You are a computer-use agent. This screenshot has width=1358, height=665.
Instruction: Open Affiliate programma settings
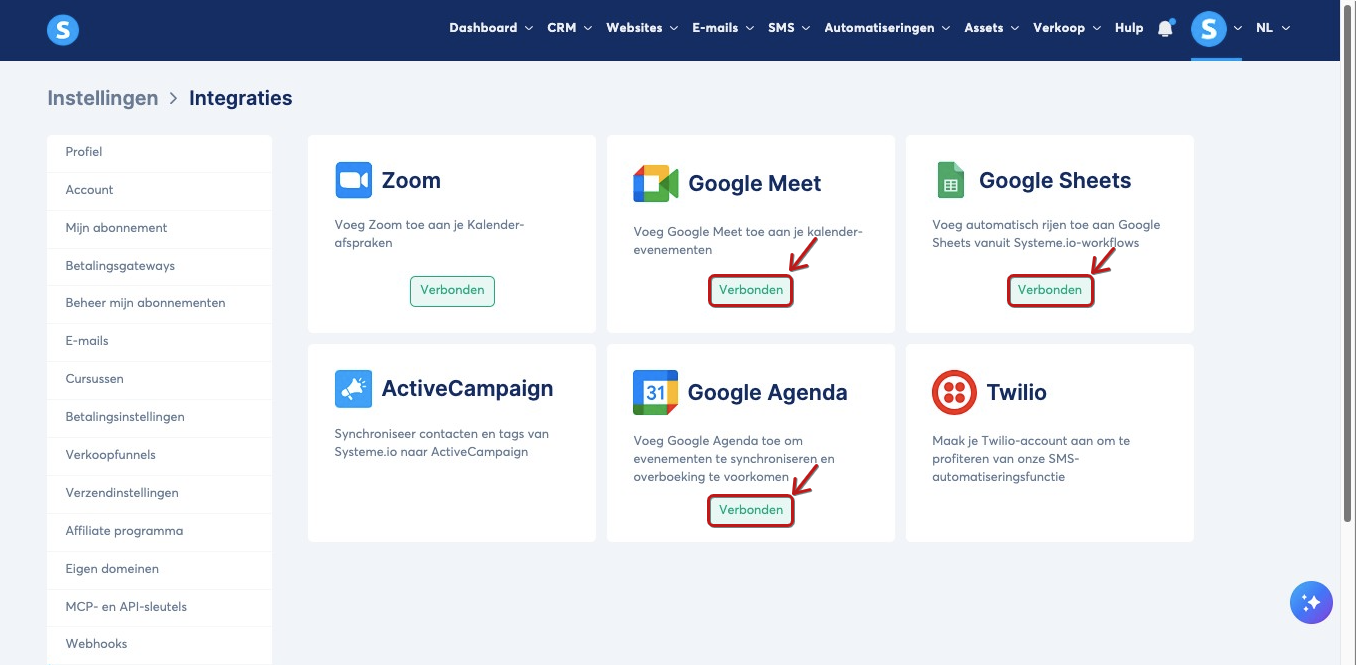coord(159,531)
